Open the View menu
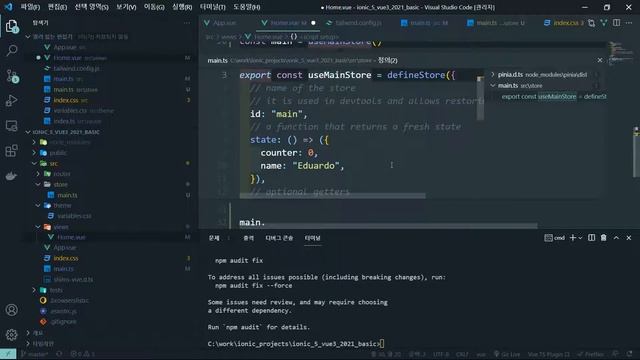The width and height of the screenshot is (640, 360). 126,7
